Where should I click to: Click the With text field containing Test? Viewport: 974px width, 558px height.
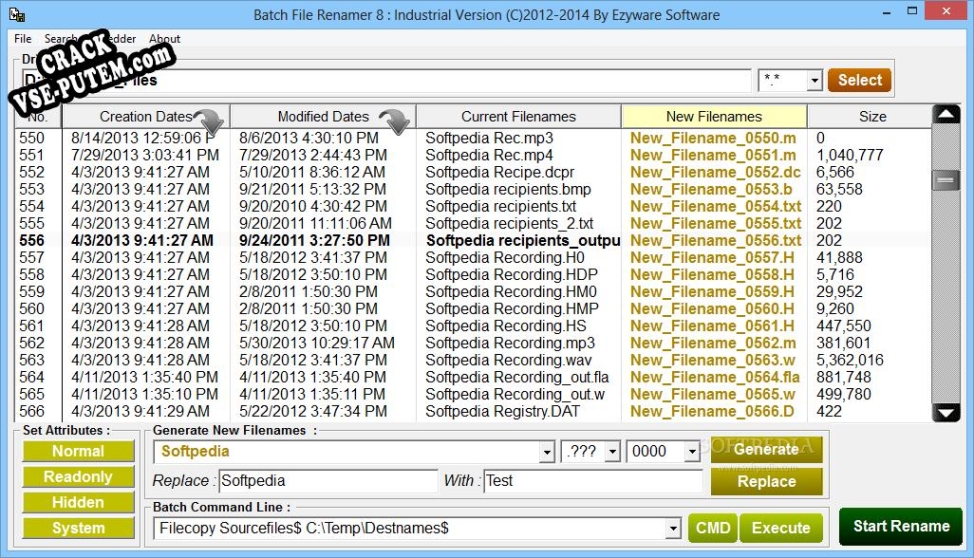593,481
